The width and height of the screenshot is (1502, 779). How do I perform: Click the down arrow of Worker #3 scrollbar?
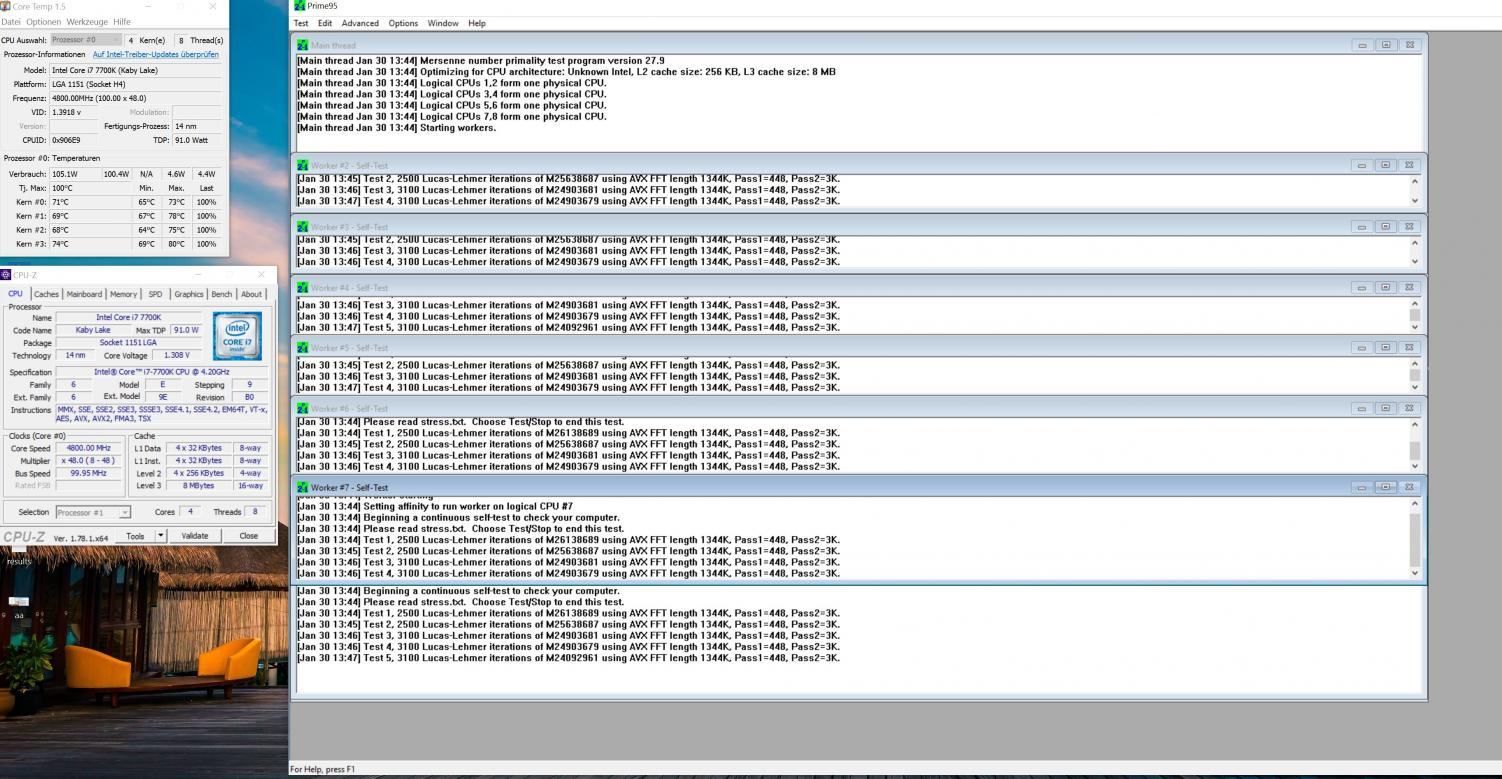tap(1415, 262)
